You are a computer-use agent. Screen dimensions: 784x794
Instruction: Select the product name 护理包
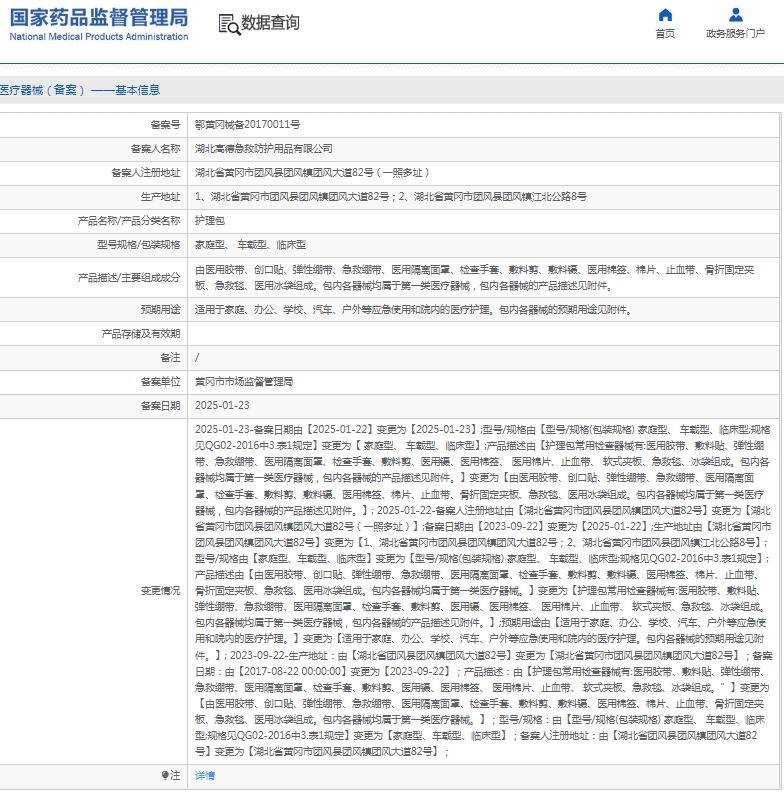click(x=210, y=221)
